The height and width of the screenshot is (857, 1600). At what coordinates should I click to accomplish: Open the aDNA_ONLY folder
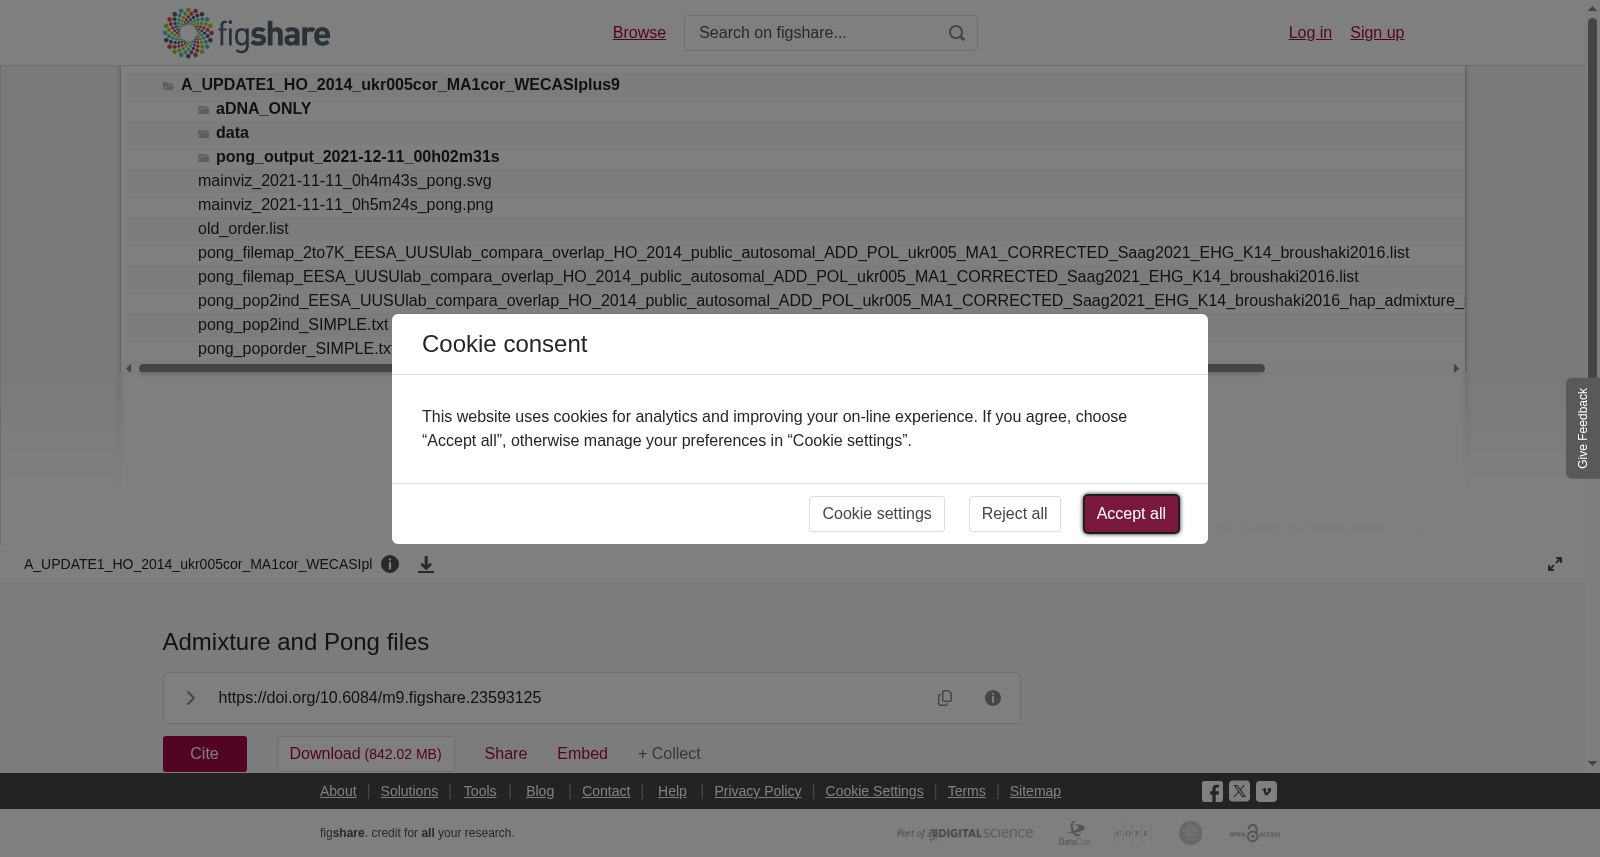click(263, 109)
